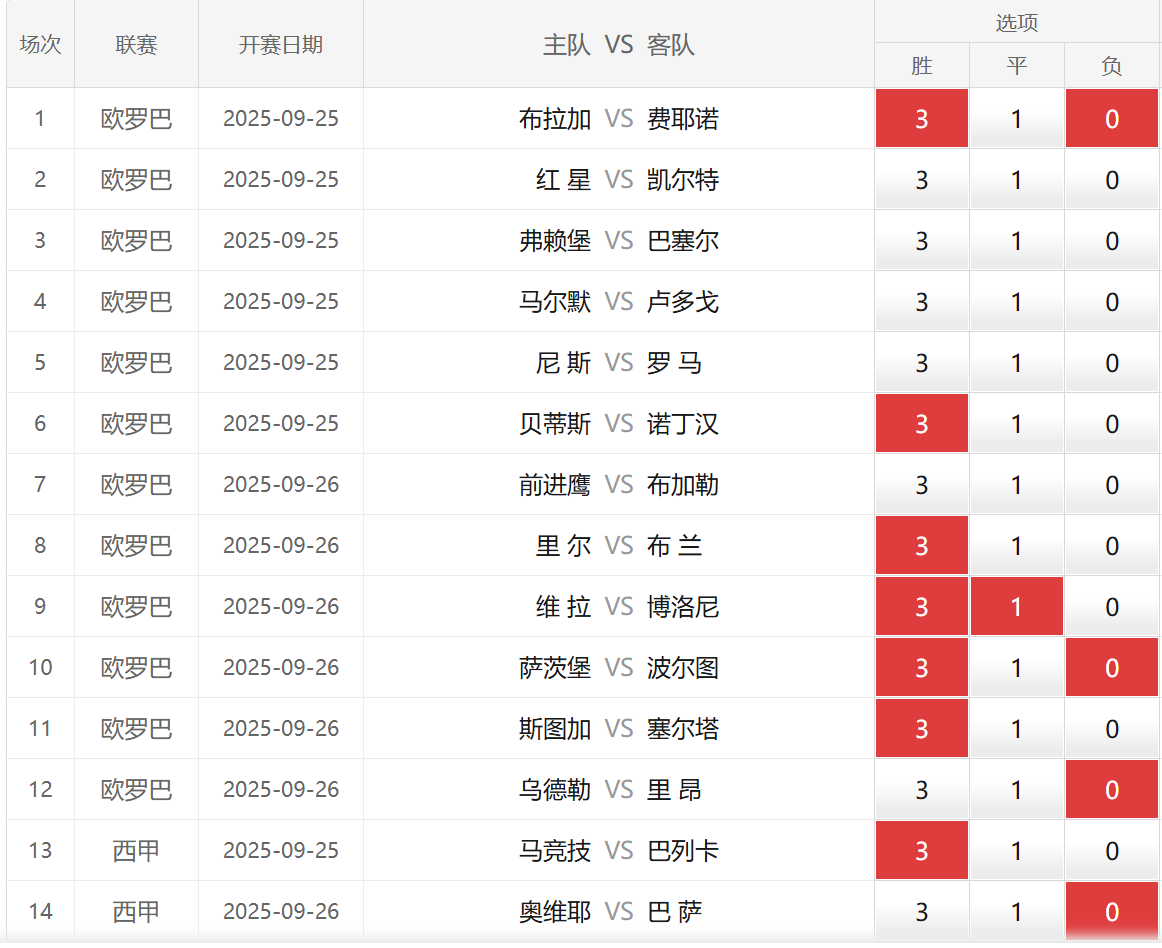Select loss option 0 for 斯图加 vs 塞尔塔

tap(1111, 729)
